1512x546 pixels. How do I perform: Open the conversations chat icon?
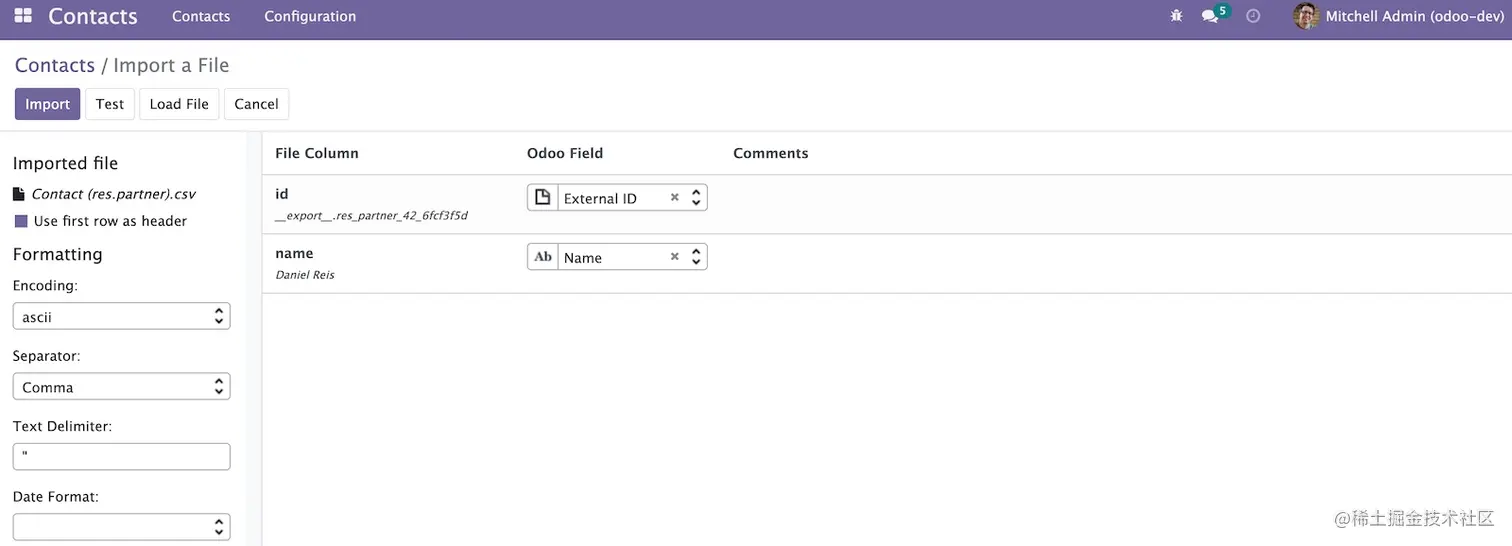[1210, 16]
